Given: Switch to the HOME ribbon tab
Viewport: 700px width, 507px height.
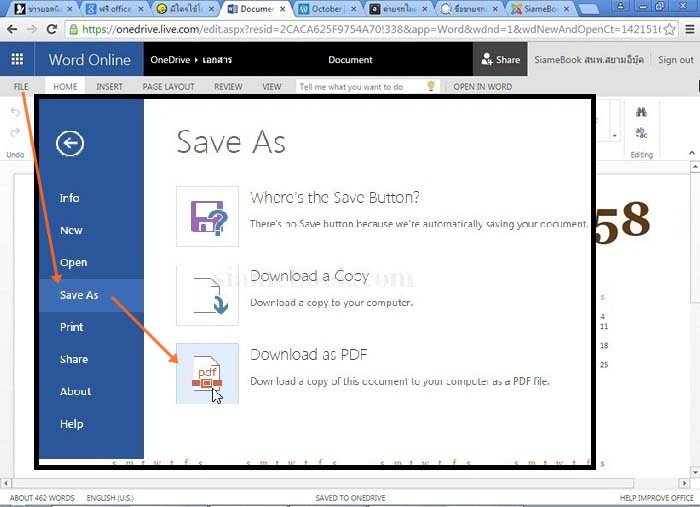Looking at the screenshot, I should (x=65, y=87).
